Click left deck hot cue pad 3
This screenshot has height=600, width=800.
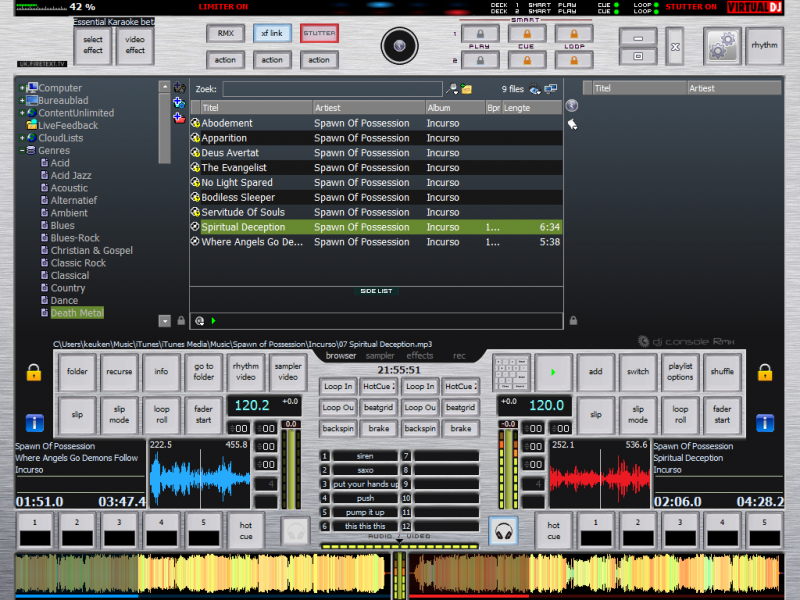coord(119,532)
